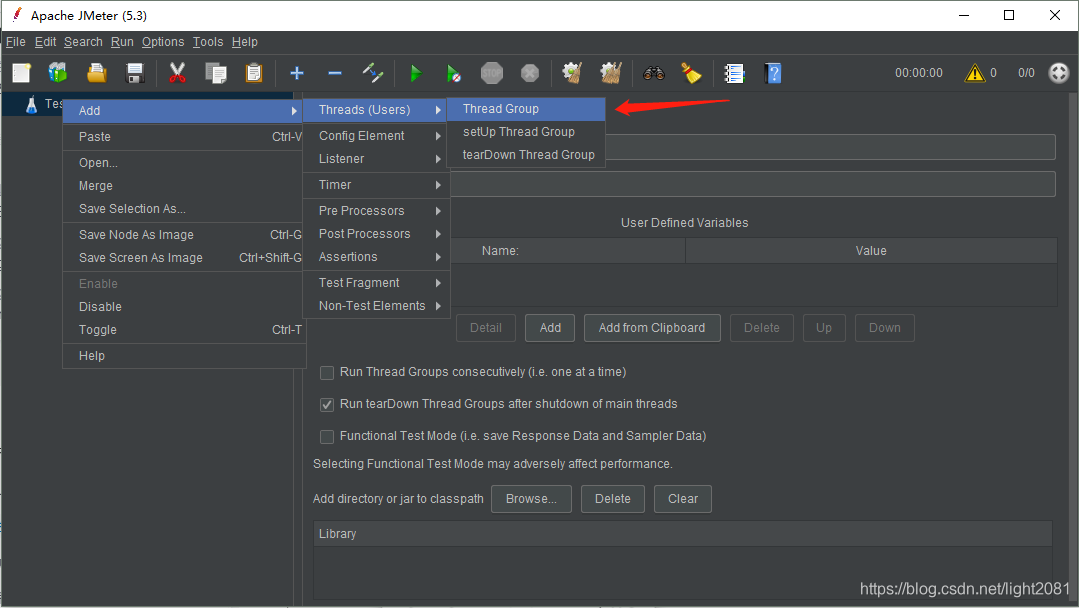Click the Search binoculars icon
1079x608 pixels.
[x=654, y=73]
